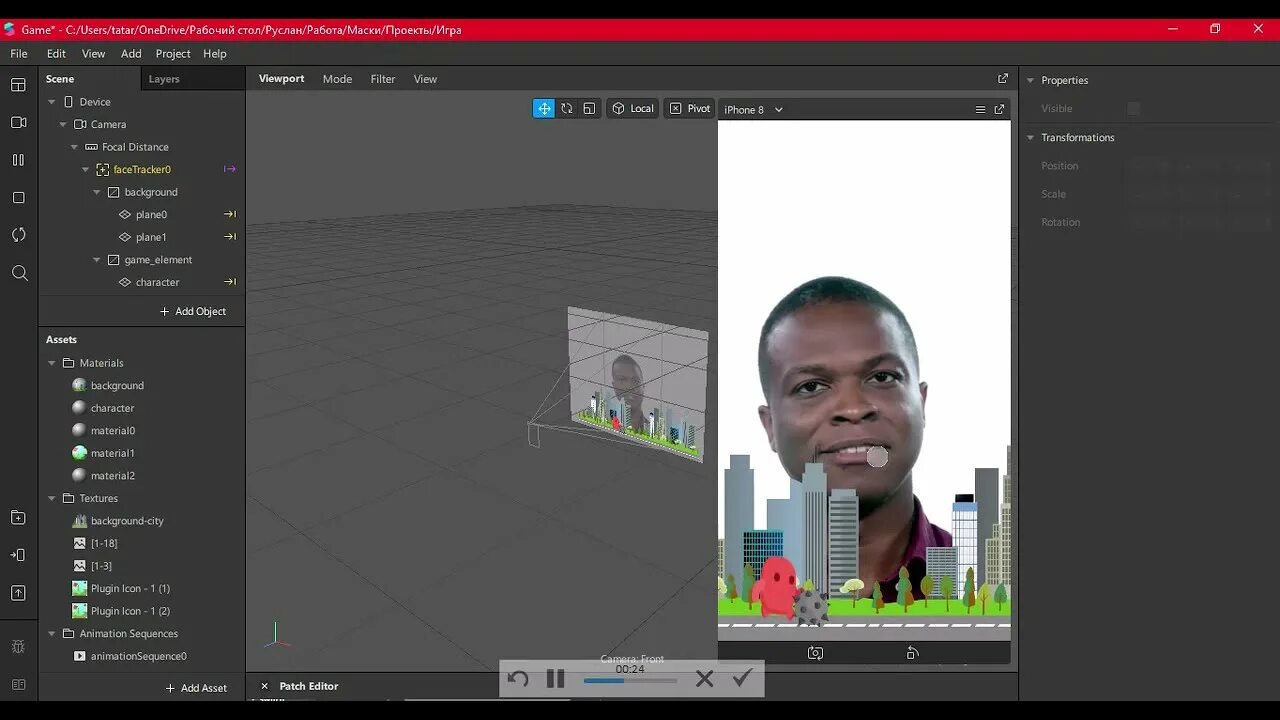
Task: Select the character material asset
Action: pos(112,408)
